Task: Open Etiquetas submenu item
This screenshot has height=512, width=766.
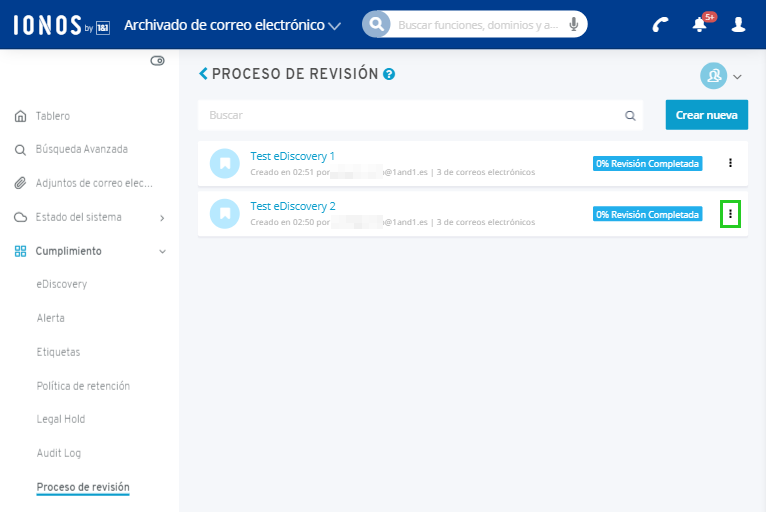Action: pyautogui.click(x=58, y=352)
